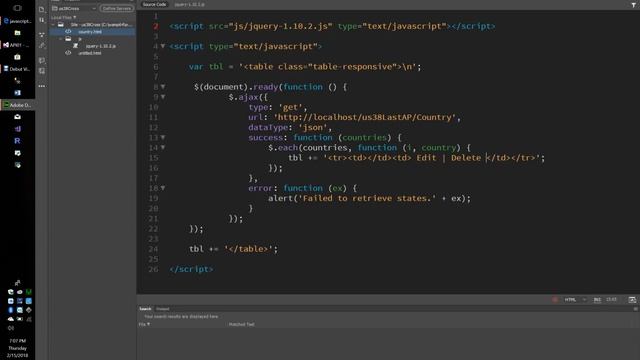Open the HTML language dropdown in status bar
640x360 pixels.
[575, 300]
